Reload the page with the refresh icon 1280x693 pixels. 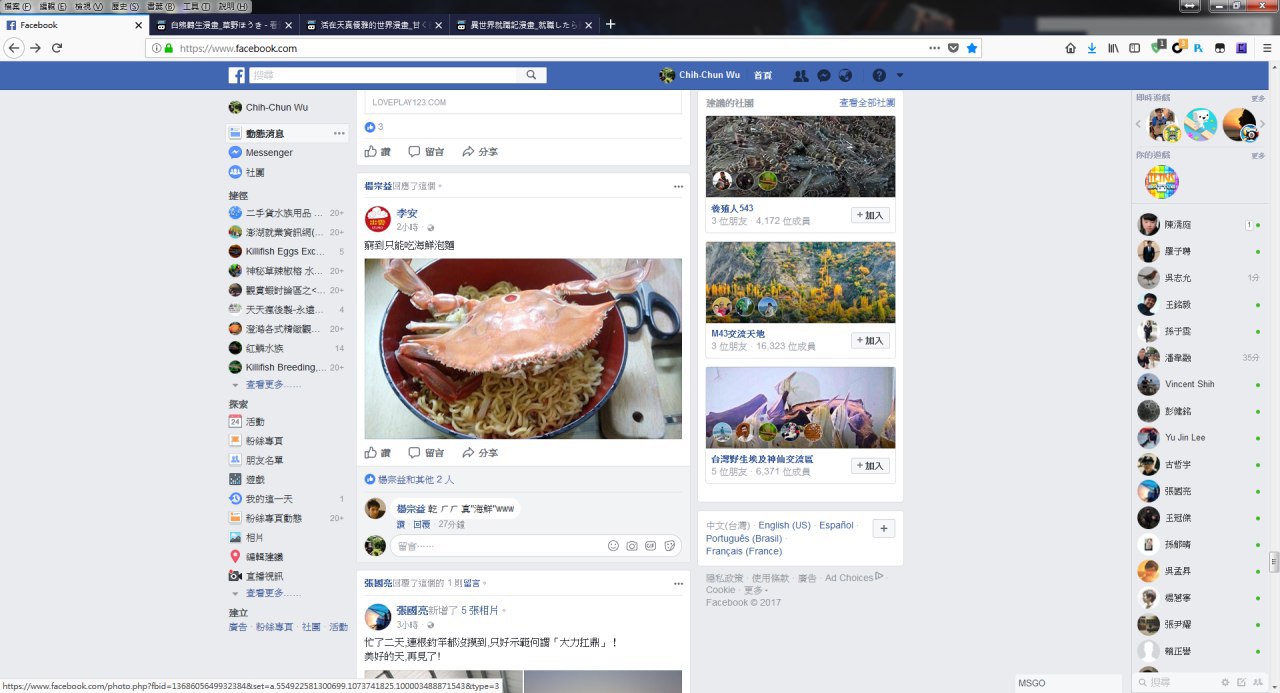tap(57, 48)
